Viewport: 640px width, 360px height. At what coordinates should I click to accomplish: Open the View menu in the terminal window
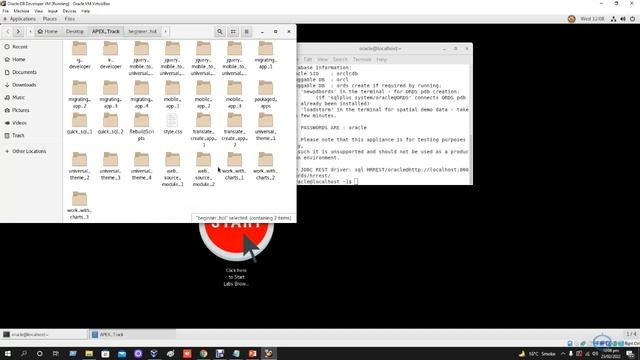coord(322,60)
